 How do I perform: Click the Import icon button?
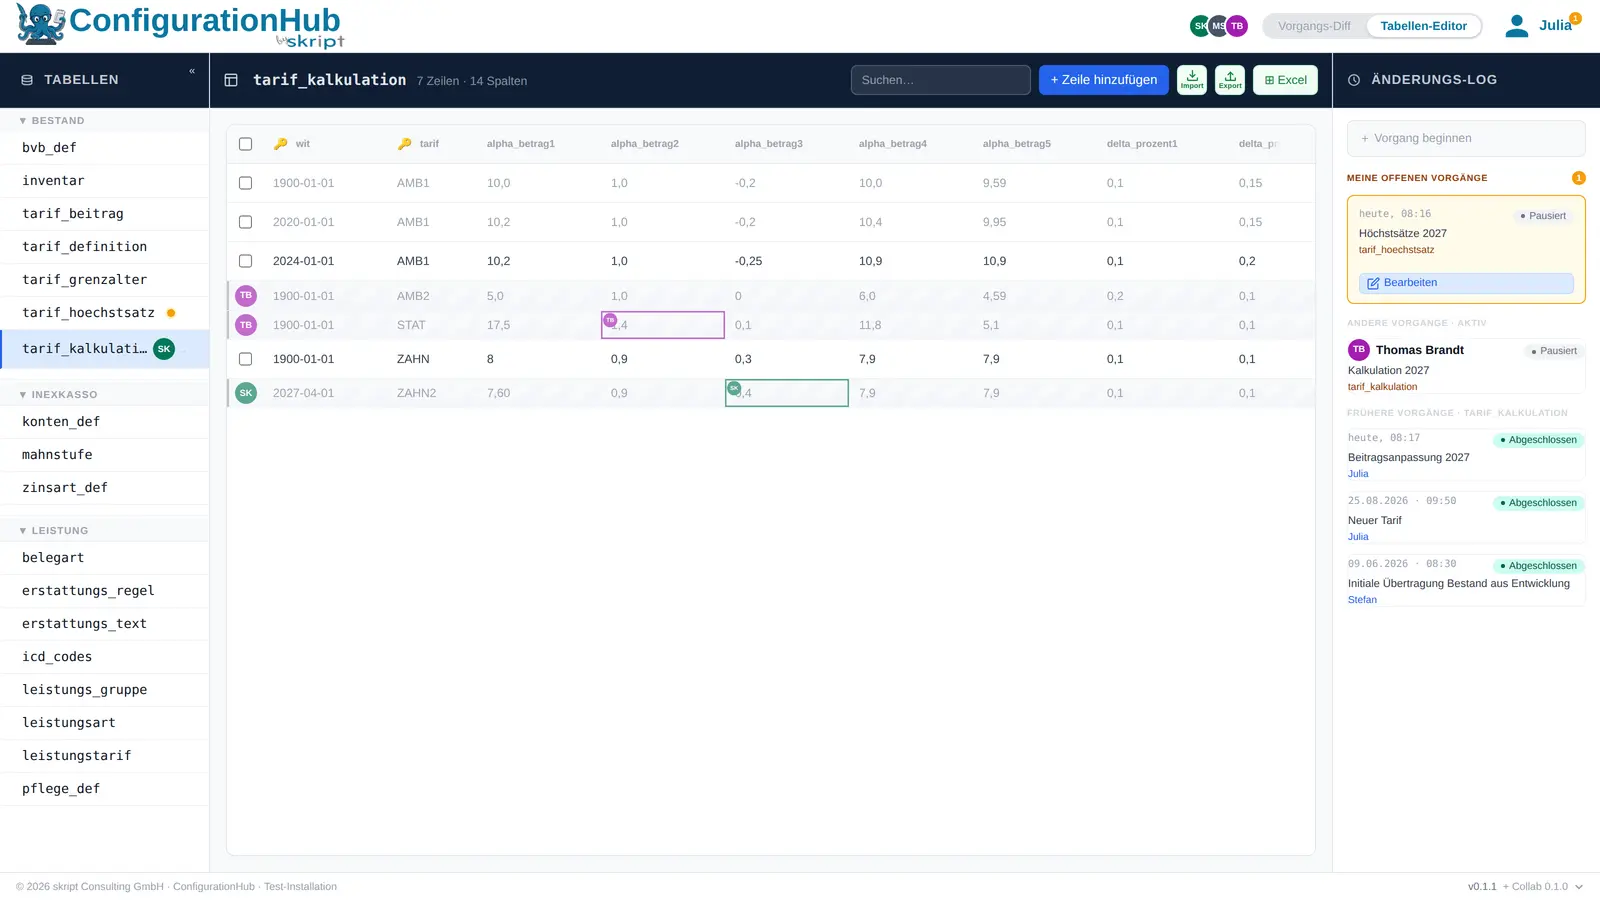click(x=1192, y=80)
